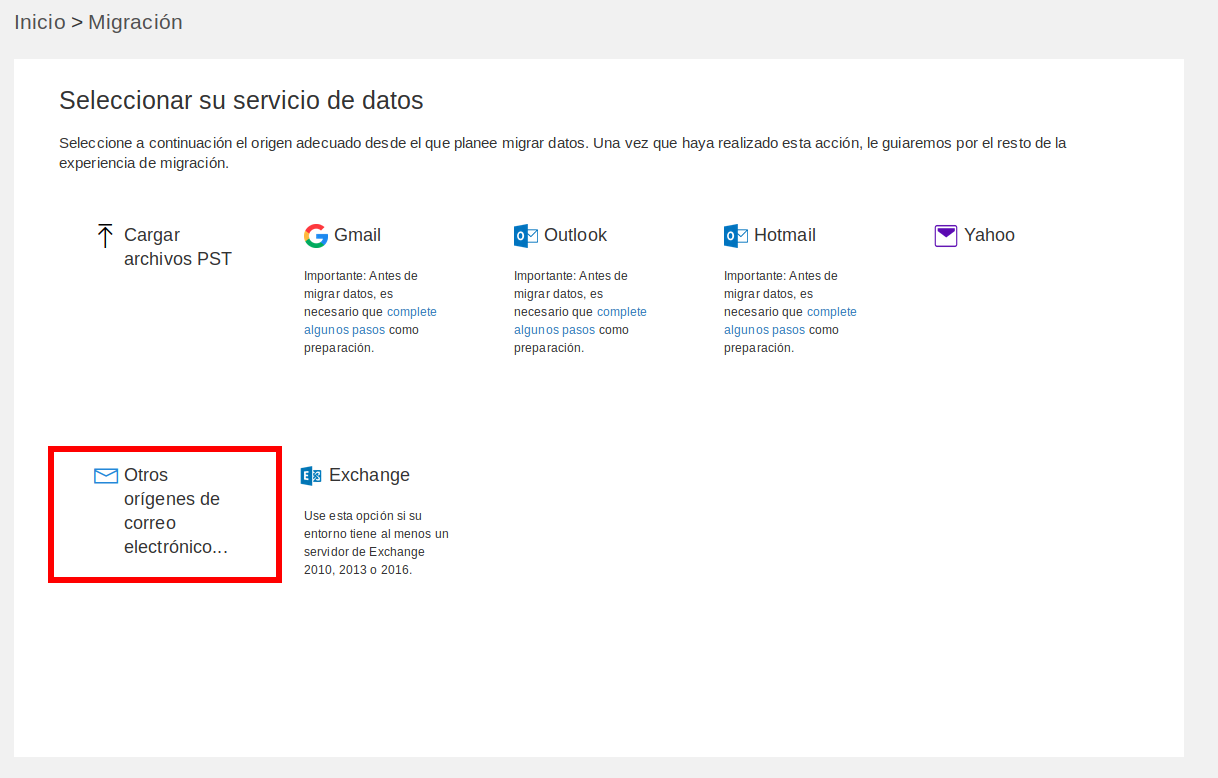The image size is (1218, 778).
Task: Choose Gmail as data service
Action: pos(357,235)
